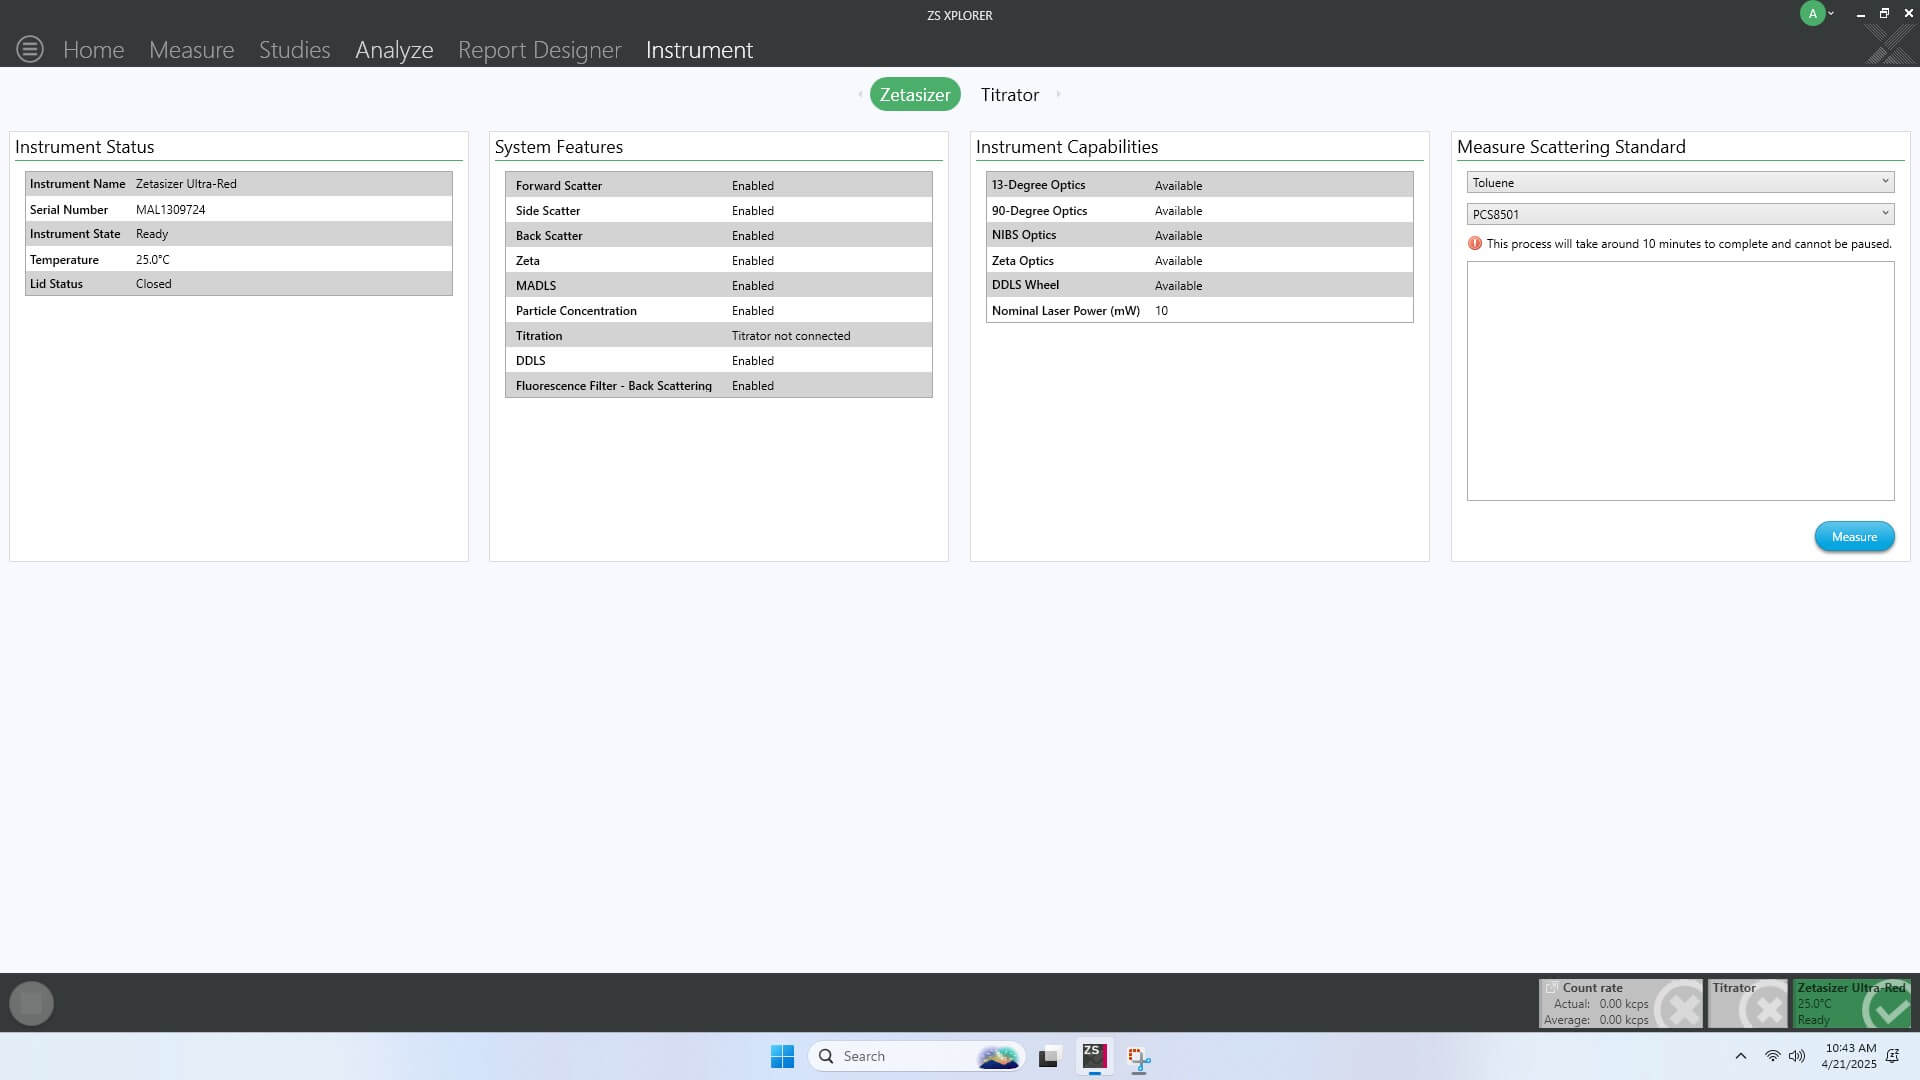
Task: Open the Titrator status tile
Action: point(1747,1003)
